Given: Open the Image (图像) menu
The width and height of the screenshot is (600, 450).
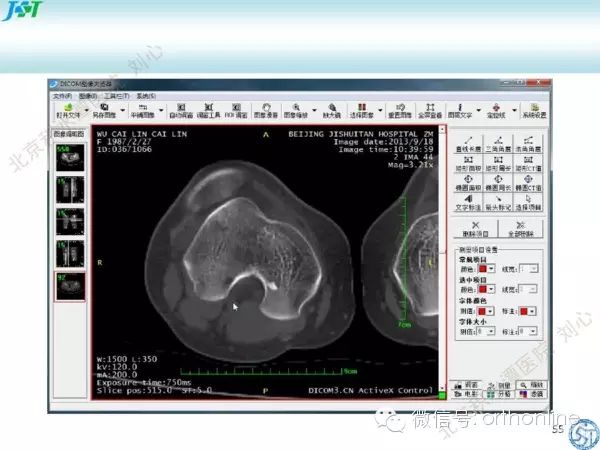Looking at the screenshot, I should click(88, 96).
